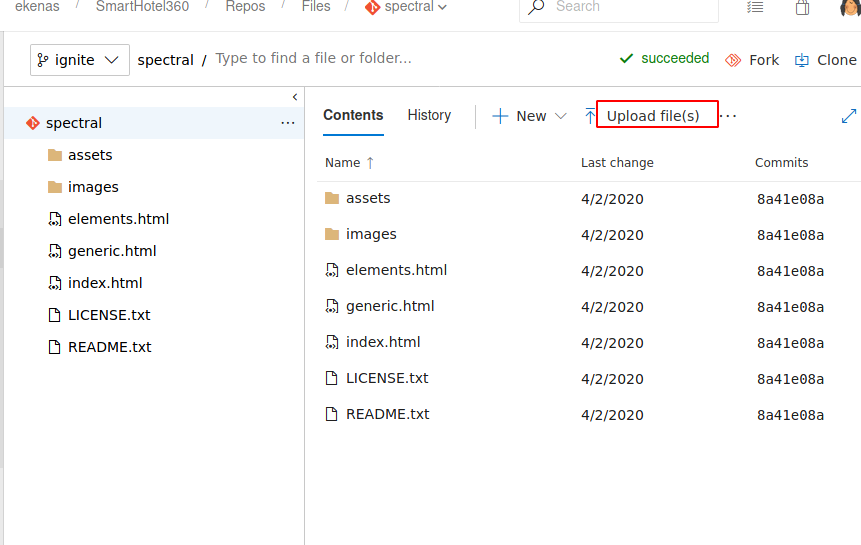Type in the file path finder field
The image size is (861, 545).
coord(400,59)
